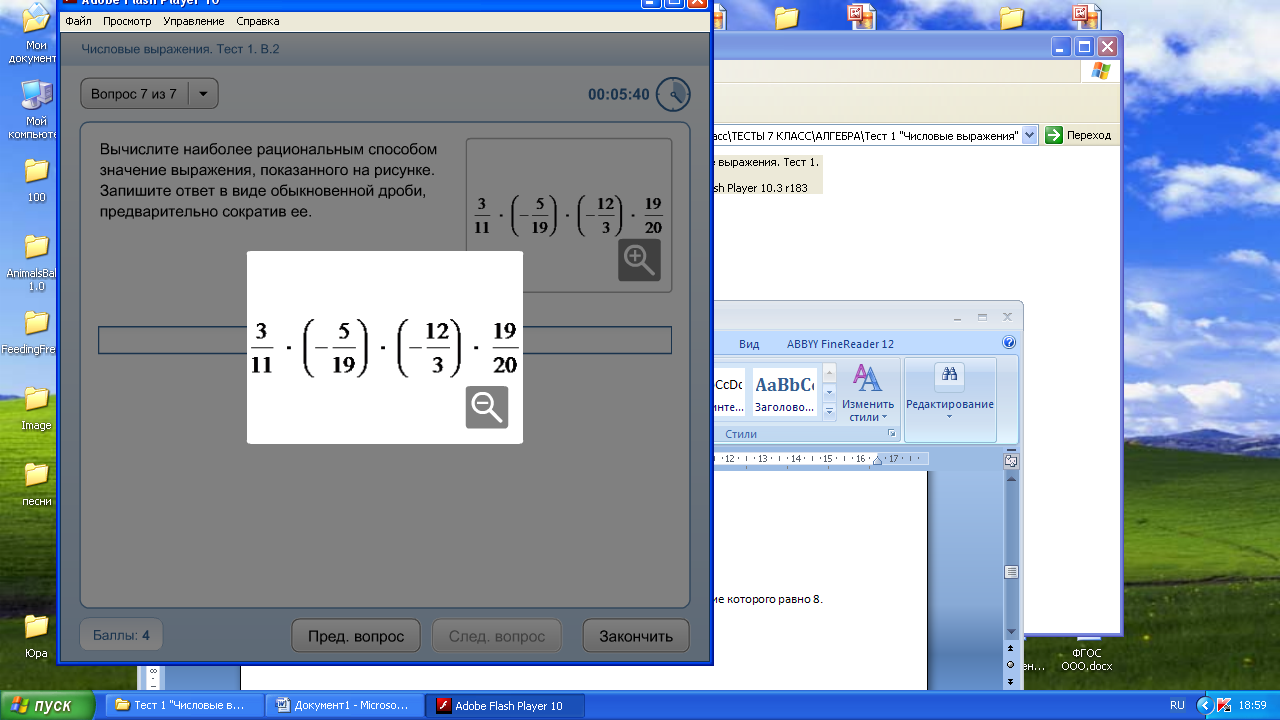This screenshot has height=720, width=1280.
Task: Click Word 'next page' browse arrow
Action: coord(1011,681)
